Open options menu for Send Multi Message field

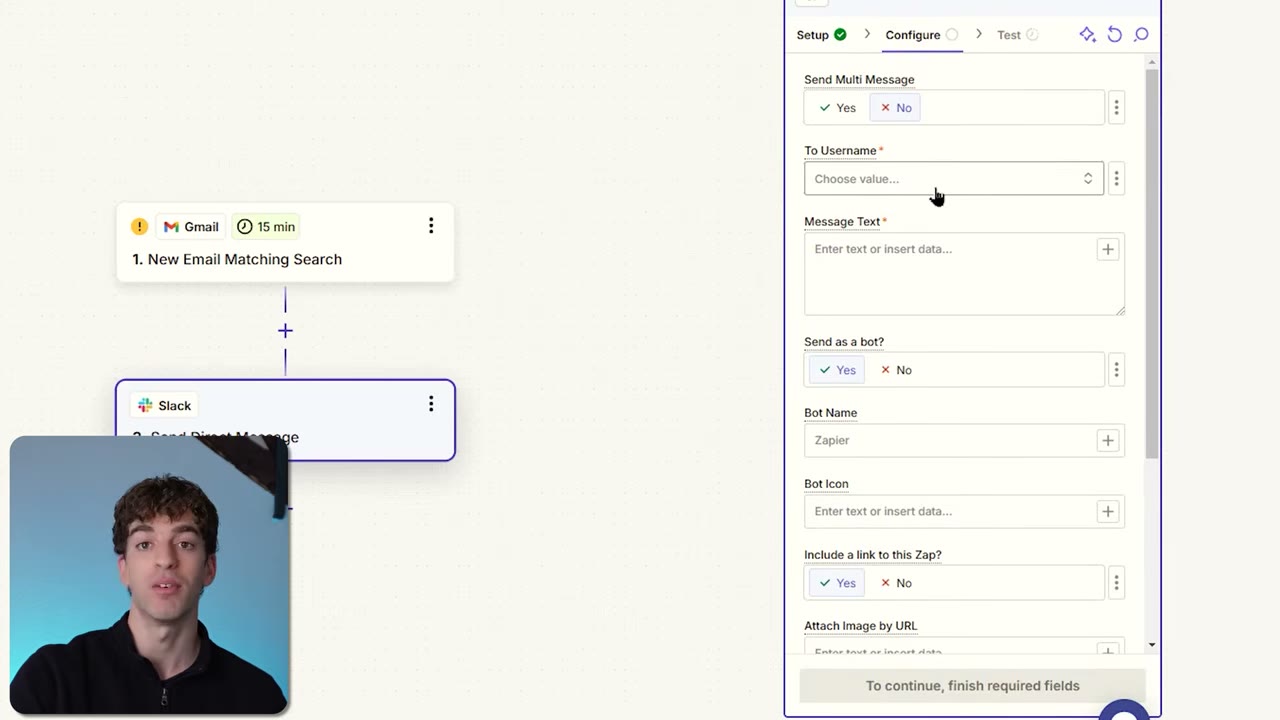[1117, 108]
